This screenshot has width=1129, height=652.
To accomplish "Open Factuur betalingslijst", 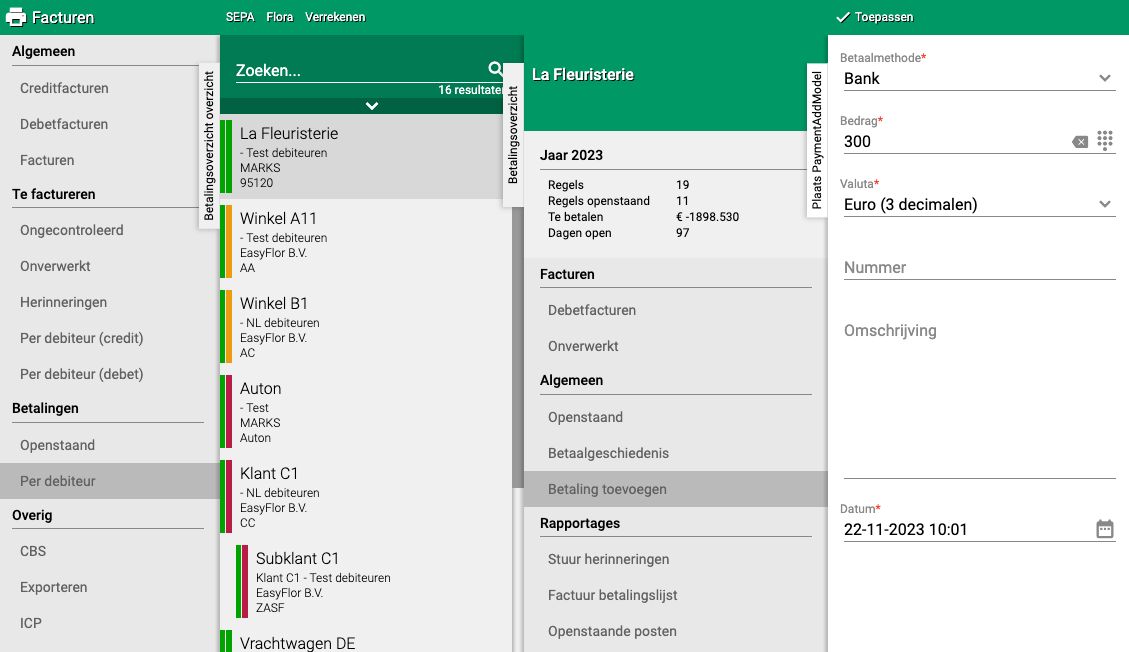I will tap(675, 595).
